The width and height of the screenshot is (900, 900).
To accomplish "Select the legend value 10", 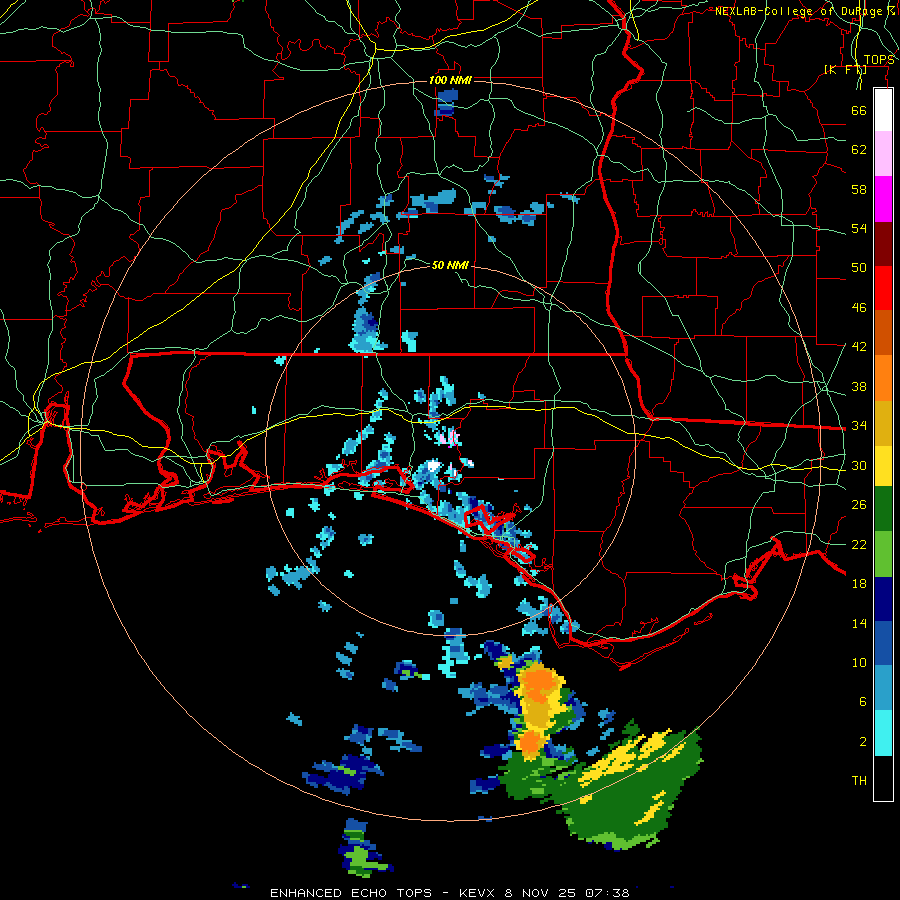I will pos(859,662).
